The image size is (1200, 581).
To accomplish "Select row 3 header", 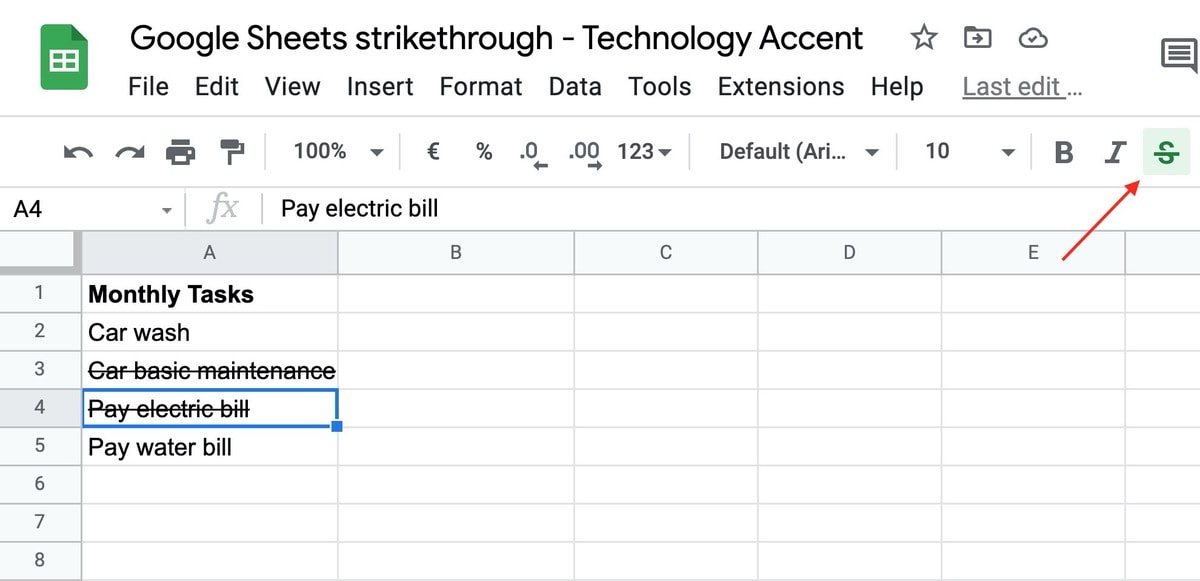I will (x=40, y=369).
